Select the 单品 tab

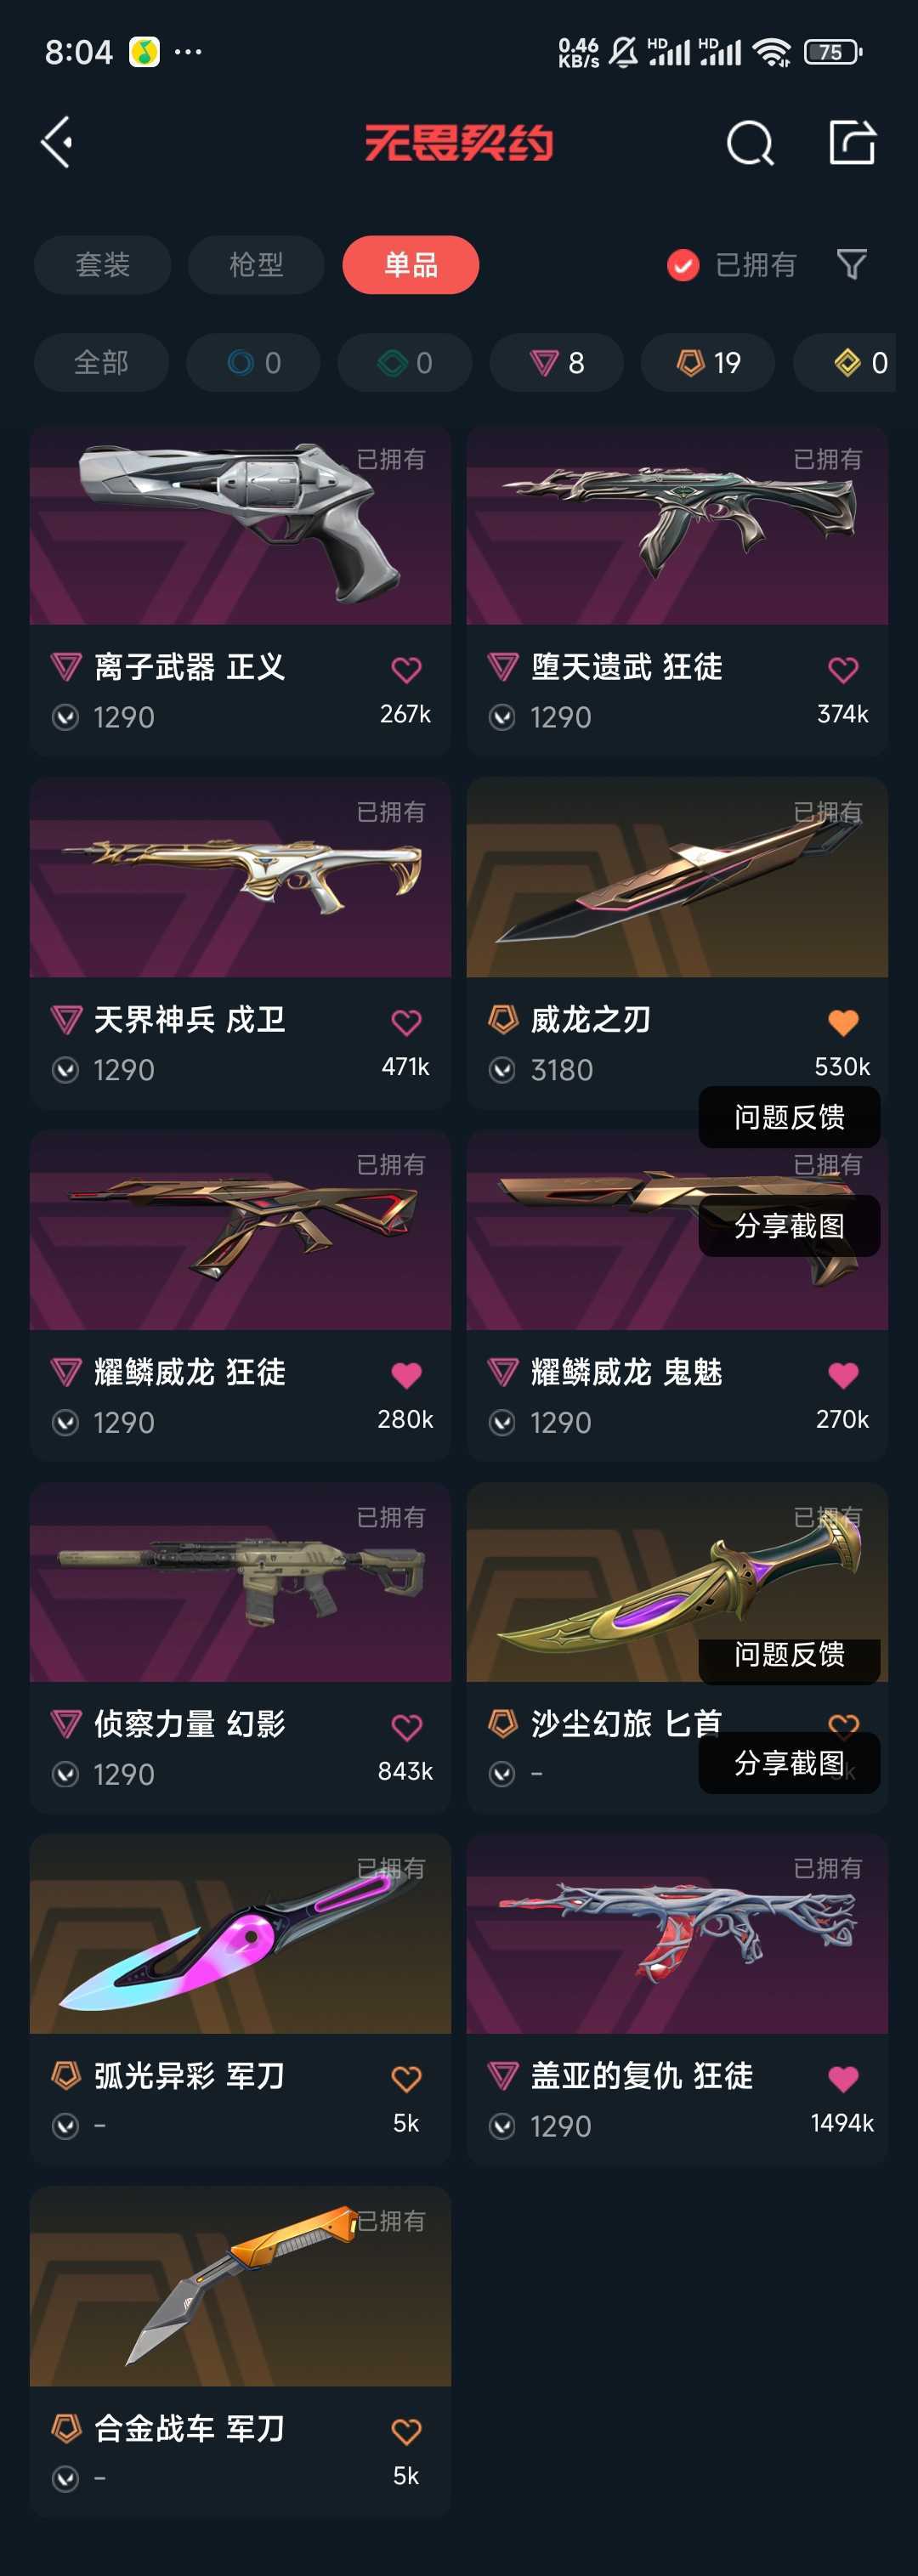(410, 265)
